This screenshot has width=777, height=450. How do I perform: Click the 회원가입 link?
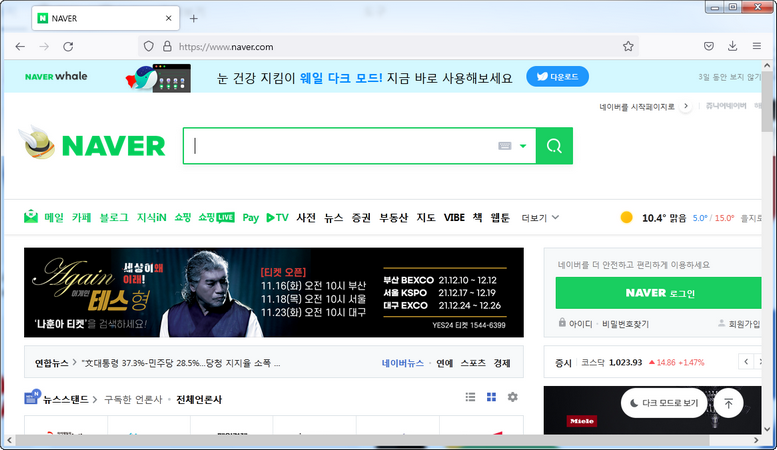[744, 324]
